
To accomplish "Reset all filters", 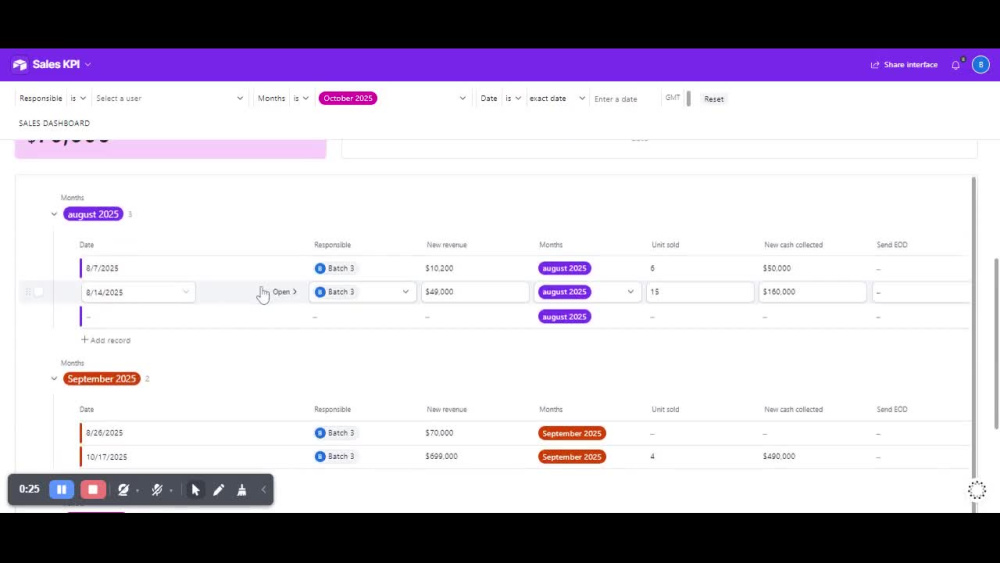I will click(x=714, y=99).
